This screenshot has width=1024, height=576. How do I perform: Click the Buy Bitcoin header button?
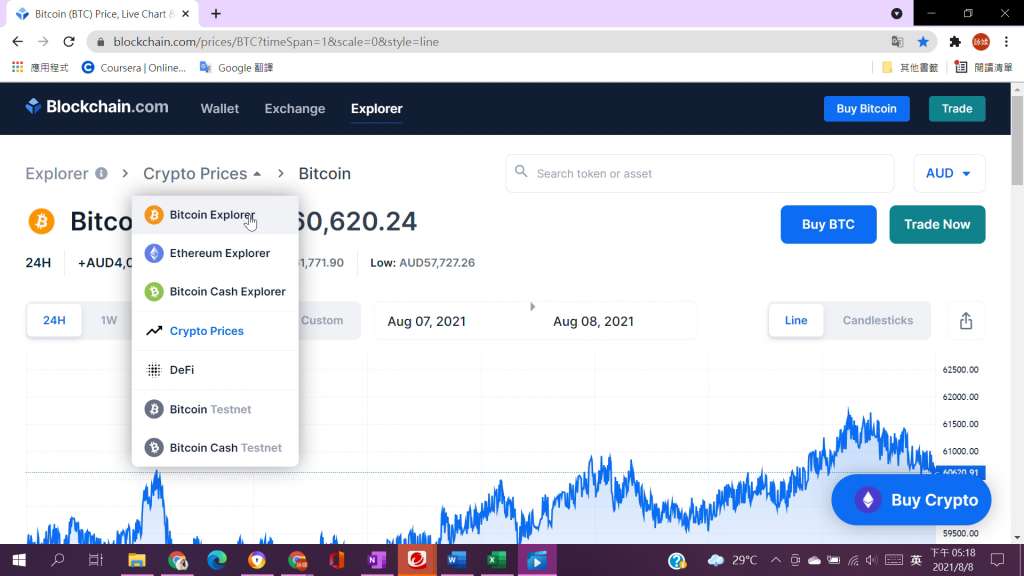pos(867,108)
